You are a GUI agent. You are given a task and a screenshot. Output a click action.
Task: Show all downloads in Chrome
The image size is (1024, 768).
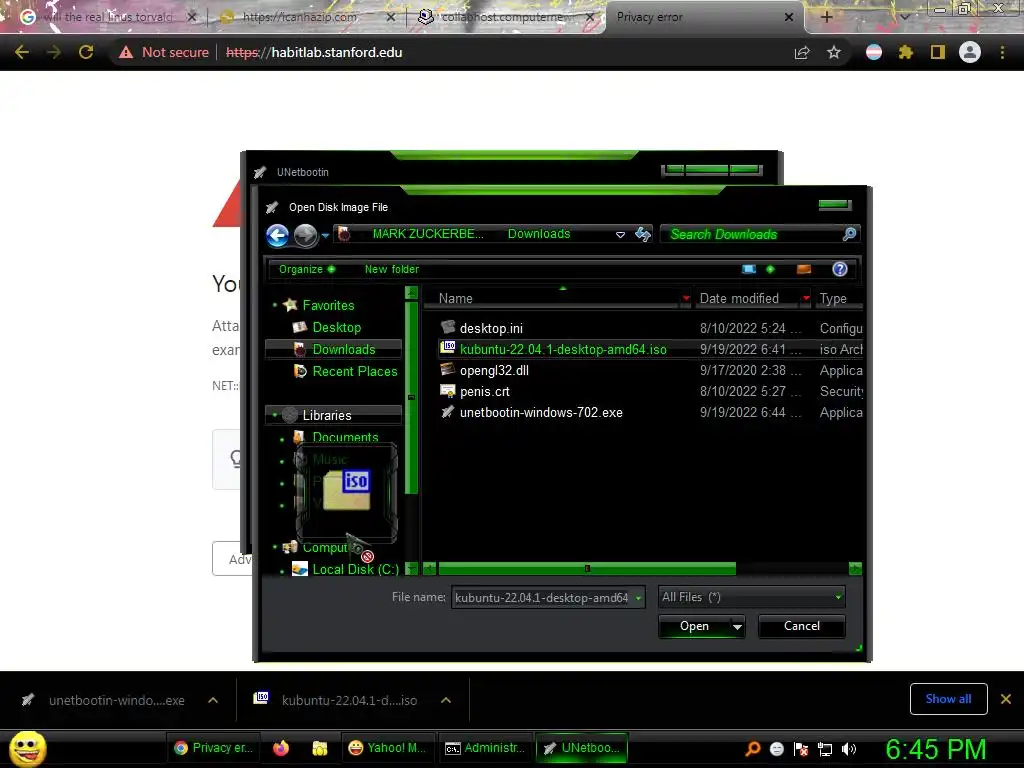[x=948, y=699]
